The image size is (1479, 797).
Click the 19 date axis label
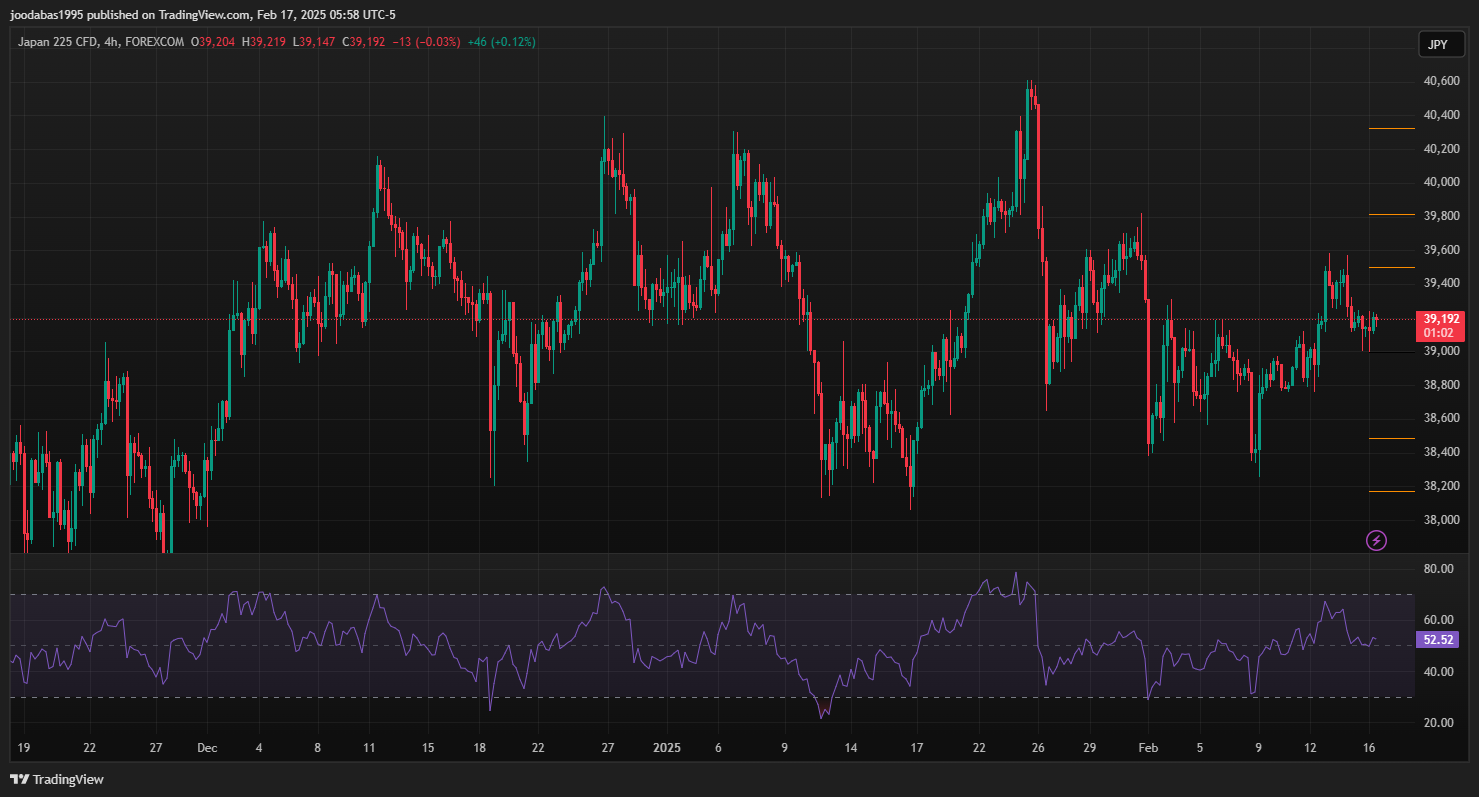point(24,748)
